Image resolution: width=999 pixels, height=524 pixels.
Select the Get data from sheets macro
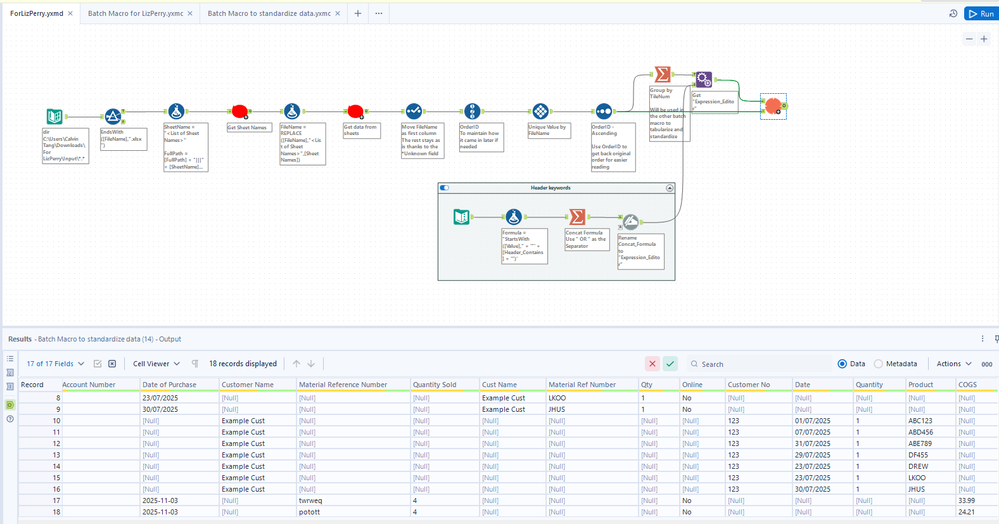[x=356, y=112]
